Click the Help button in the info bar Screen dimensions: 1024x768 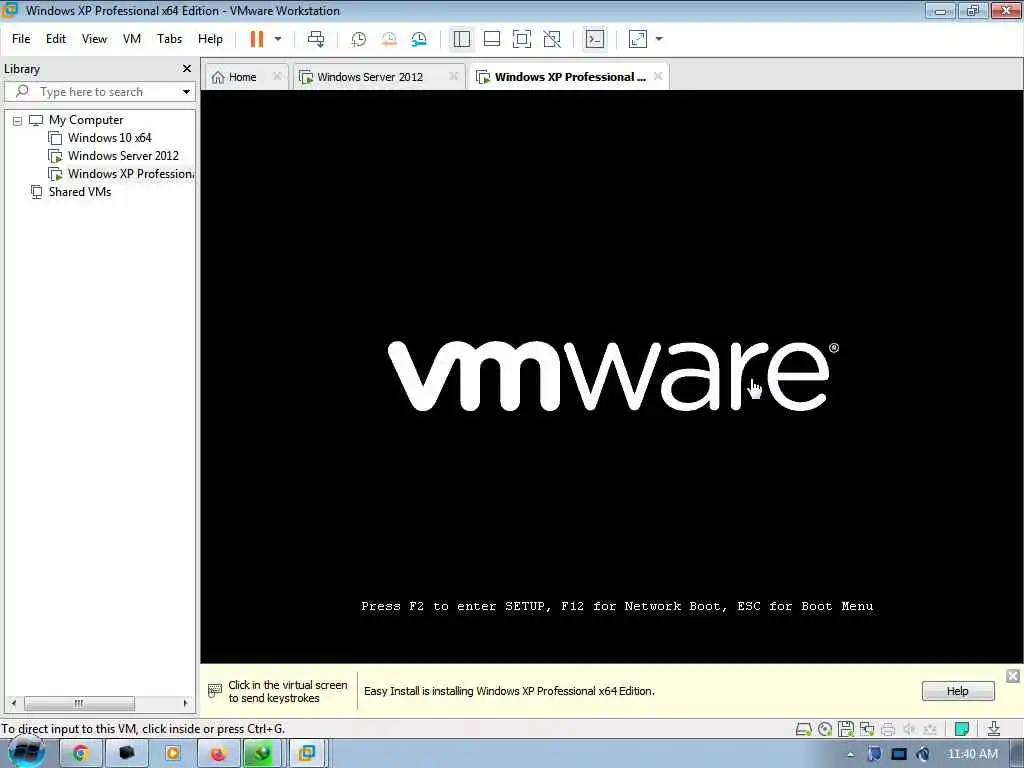coord(957,691)
